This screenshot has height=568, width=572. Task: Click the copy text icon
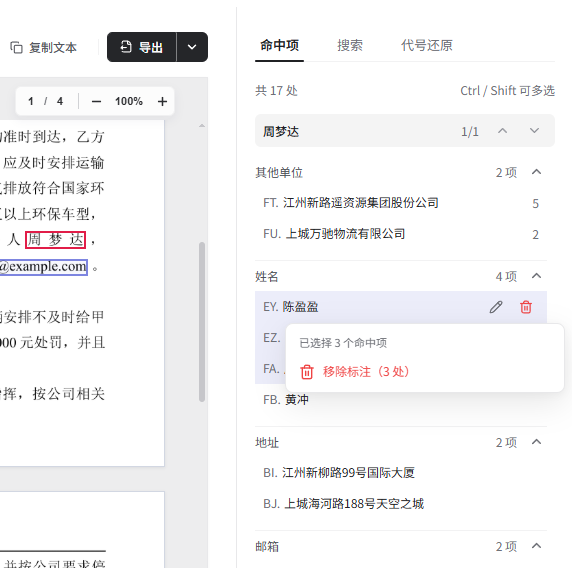coord(16,47)
